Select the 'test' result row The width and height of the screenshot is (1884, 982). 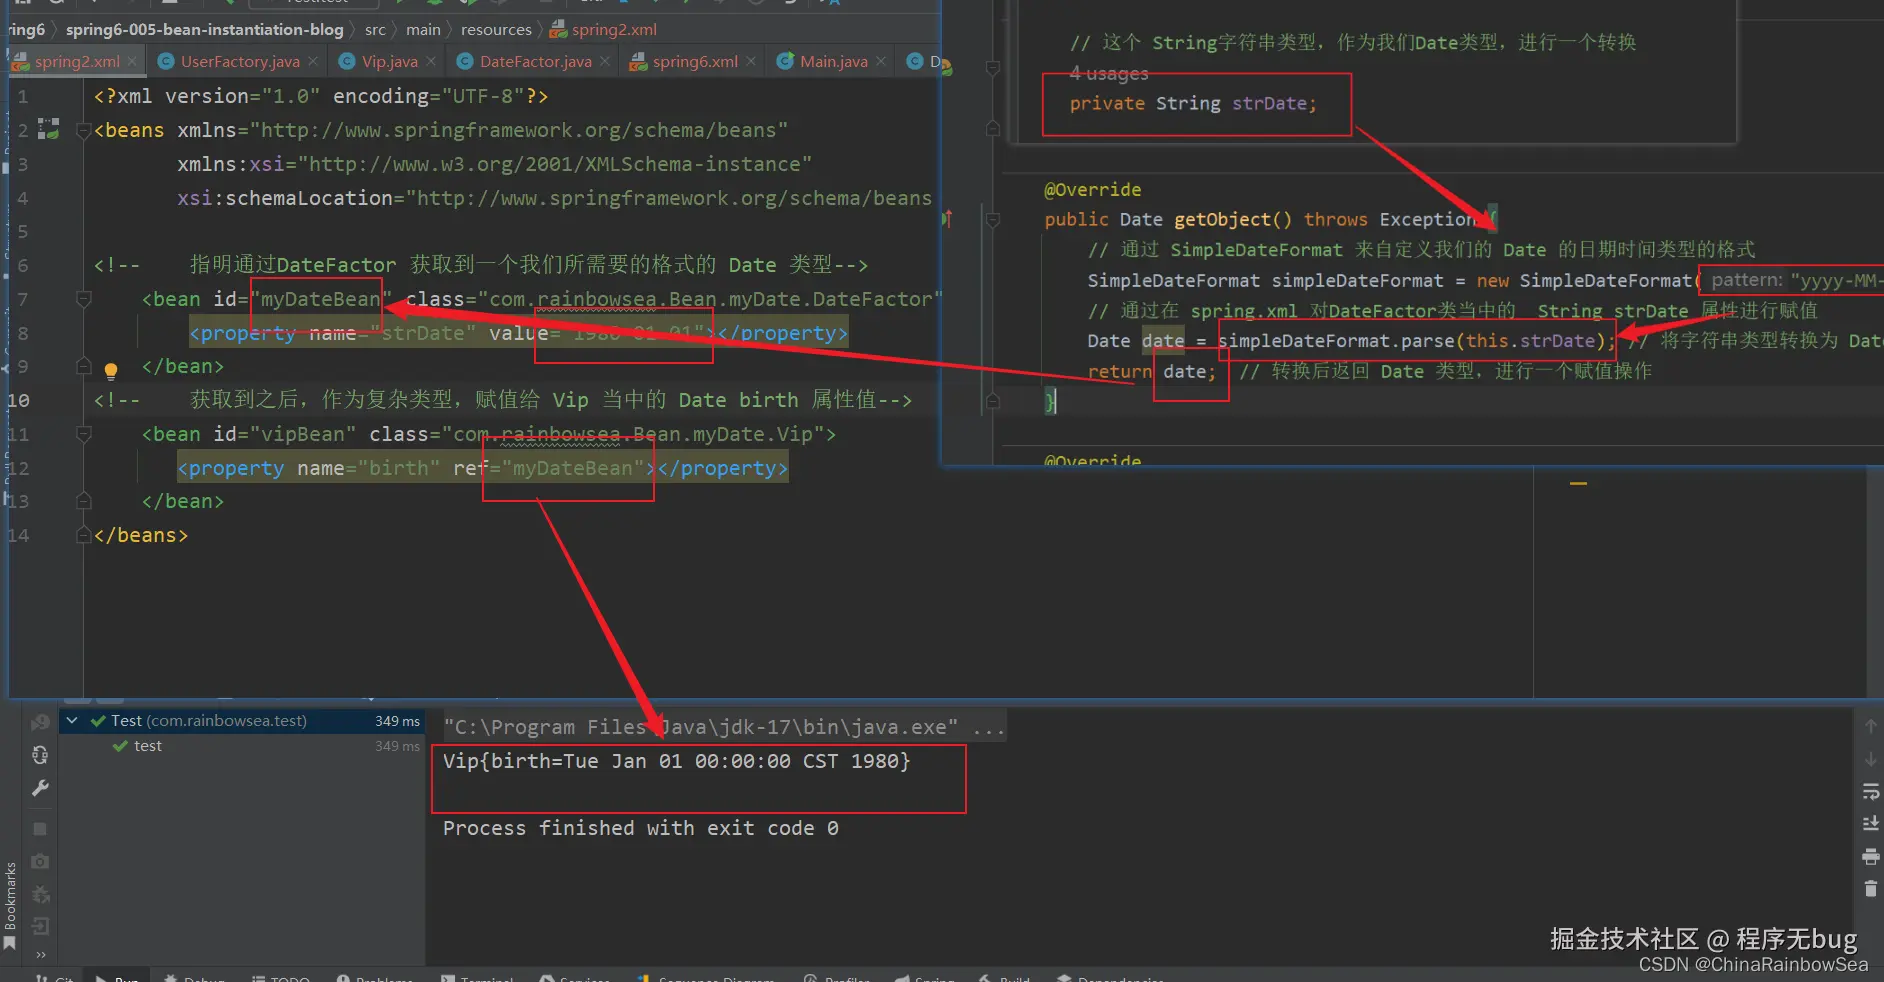[242, 746]
